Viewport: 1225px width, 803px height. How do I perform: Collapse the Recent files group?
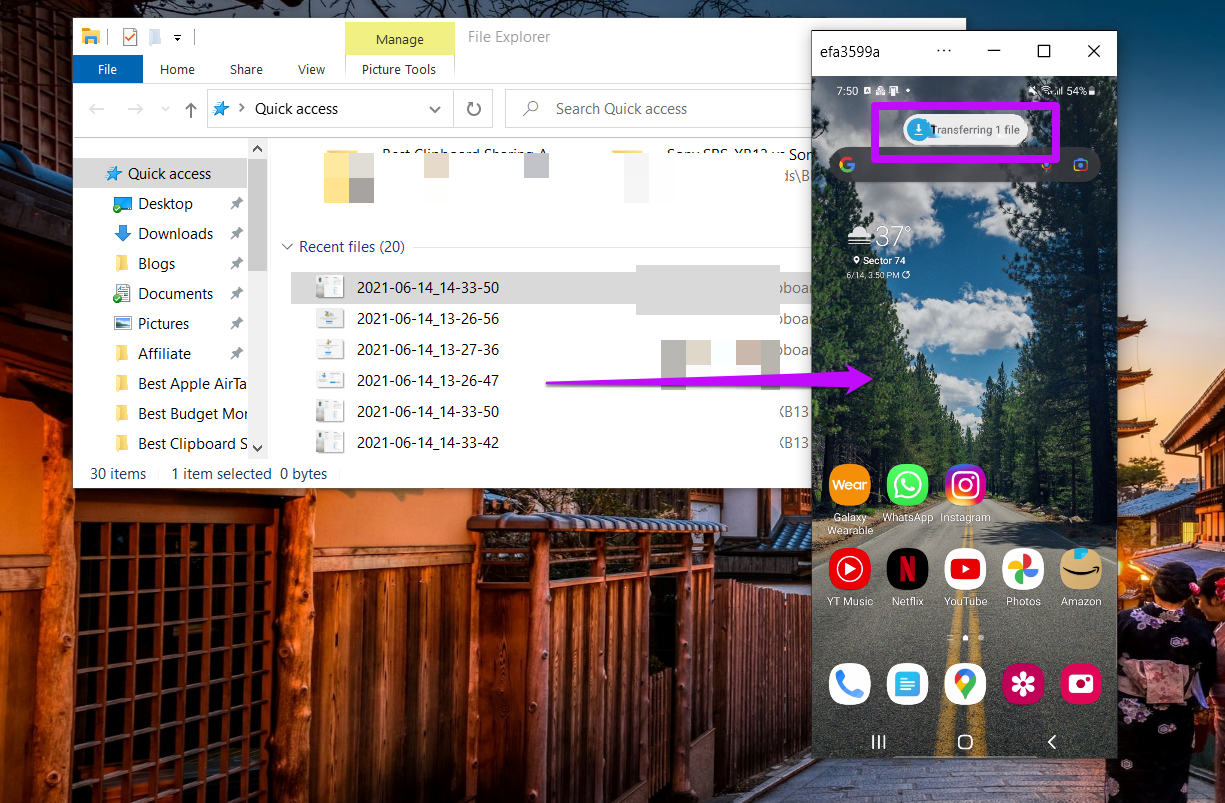(x=288, y=247)
